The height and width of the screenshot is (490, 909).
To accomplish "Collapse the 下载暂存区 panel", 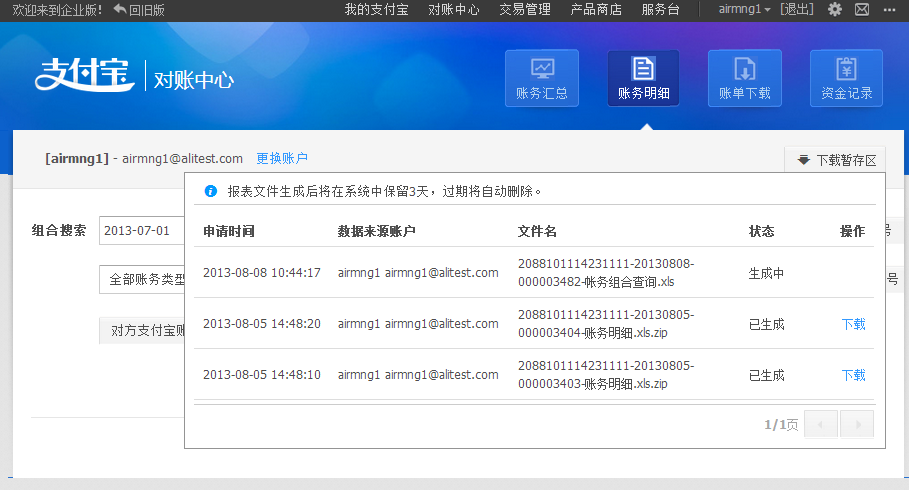I will point(835,159).
